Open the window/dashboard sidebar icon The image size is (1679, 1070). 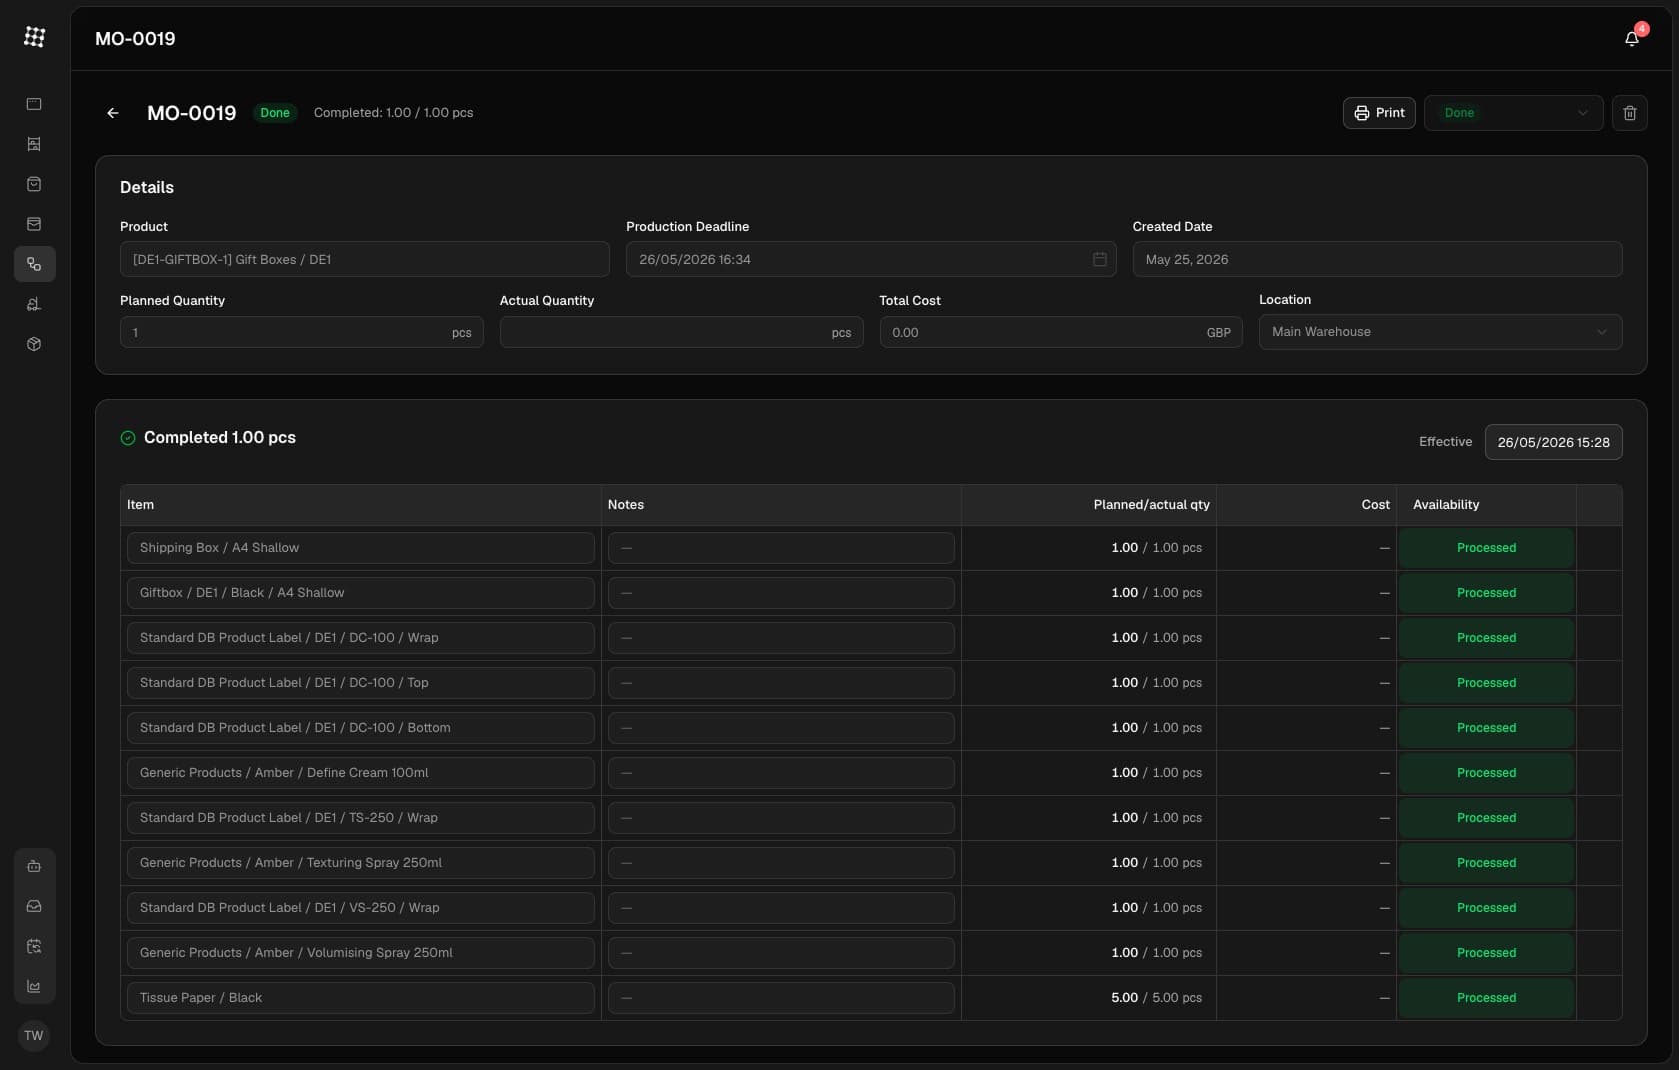34,104
